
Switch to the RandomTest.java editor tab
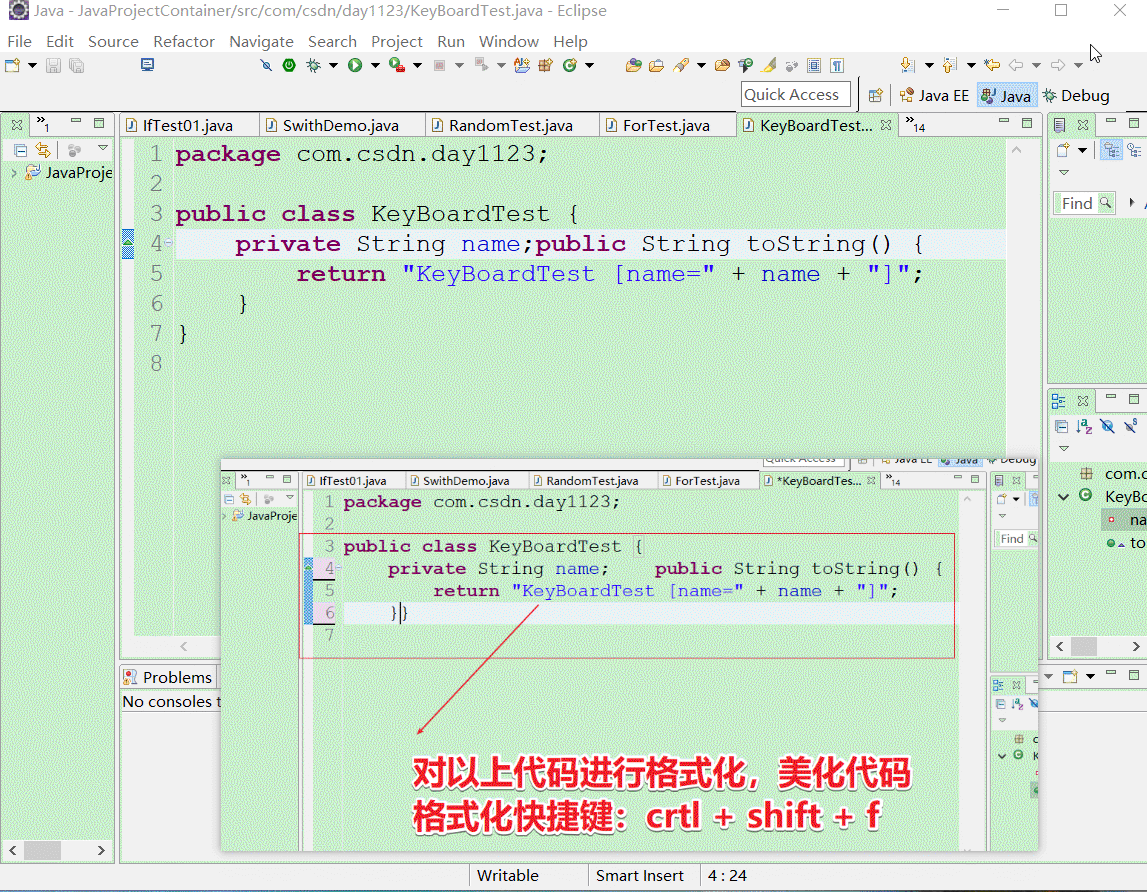511,125
